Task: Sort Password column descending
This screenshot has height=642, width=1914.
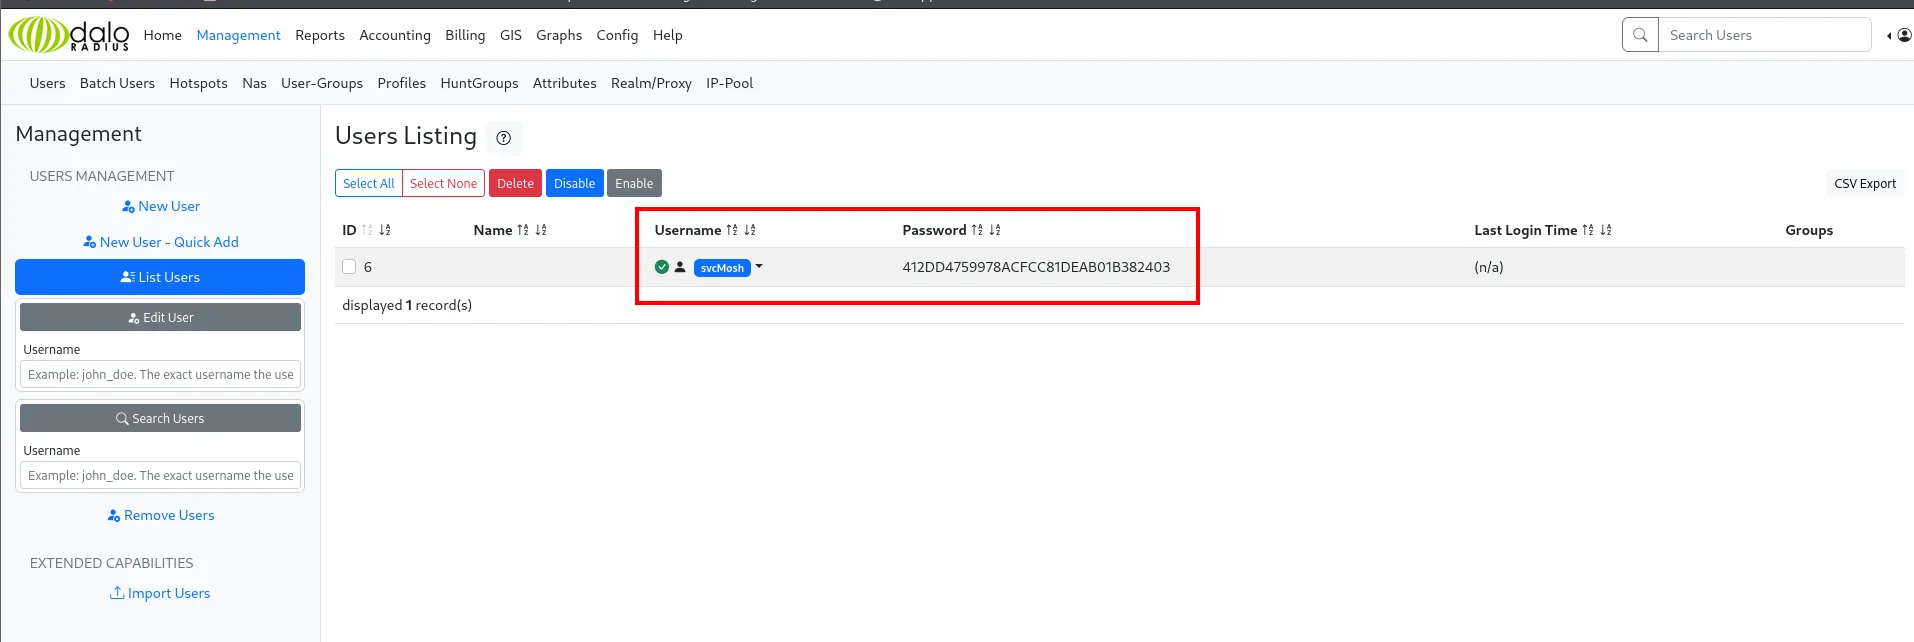Action: point(995,230)
